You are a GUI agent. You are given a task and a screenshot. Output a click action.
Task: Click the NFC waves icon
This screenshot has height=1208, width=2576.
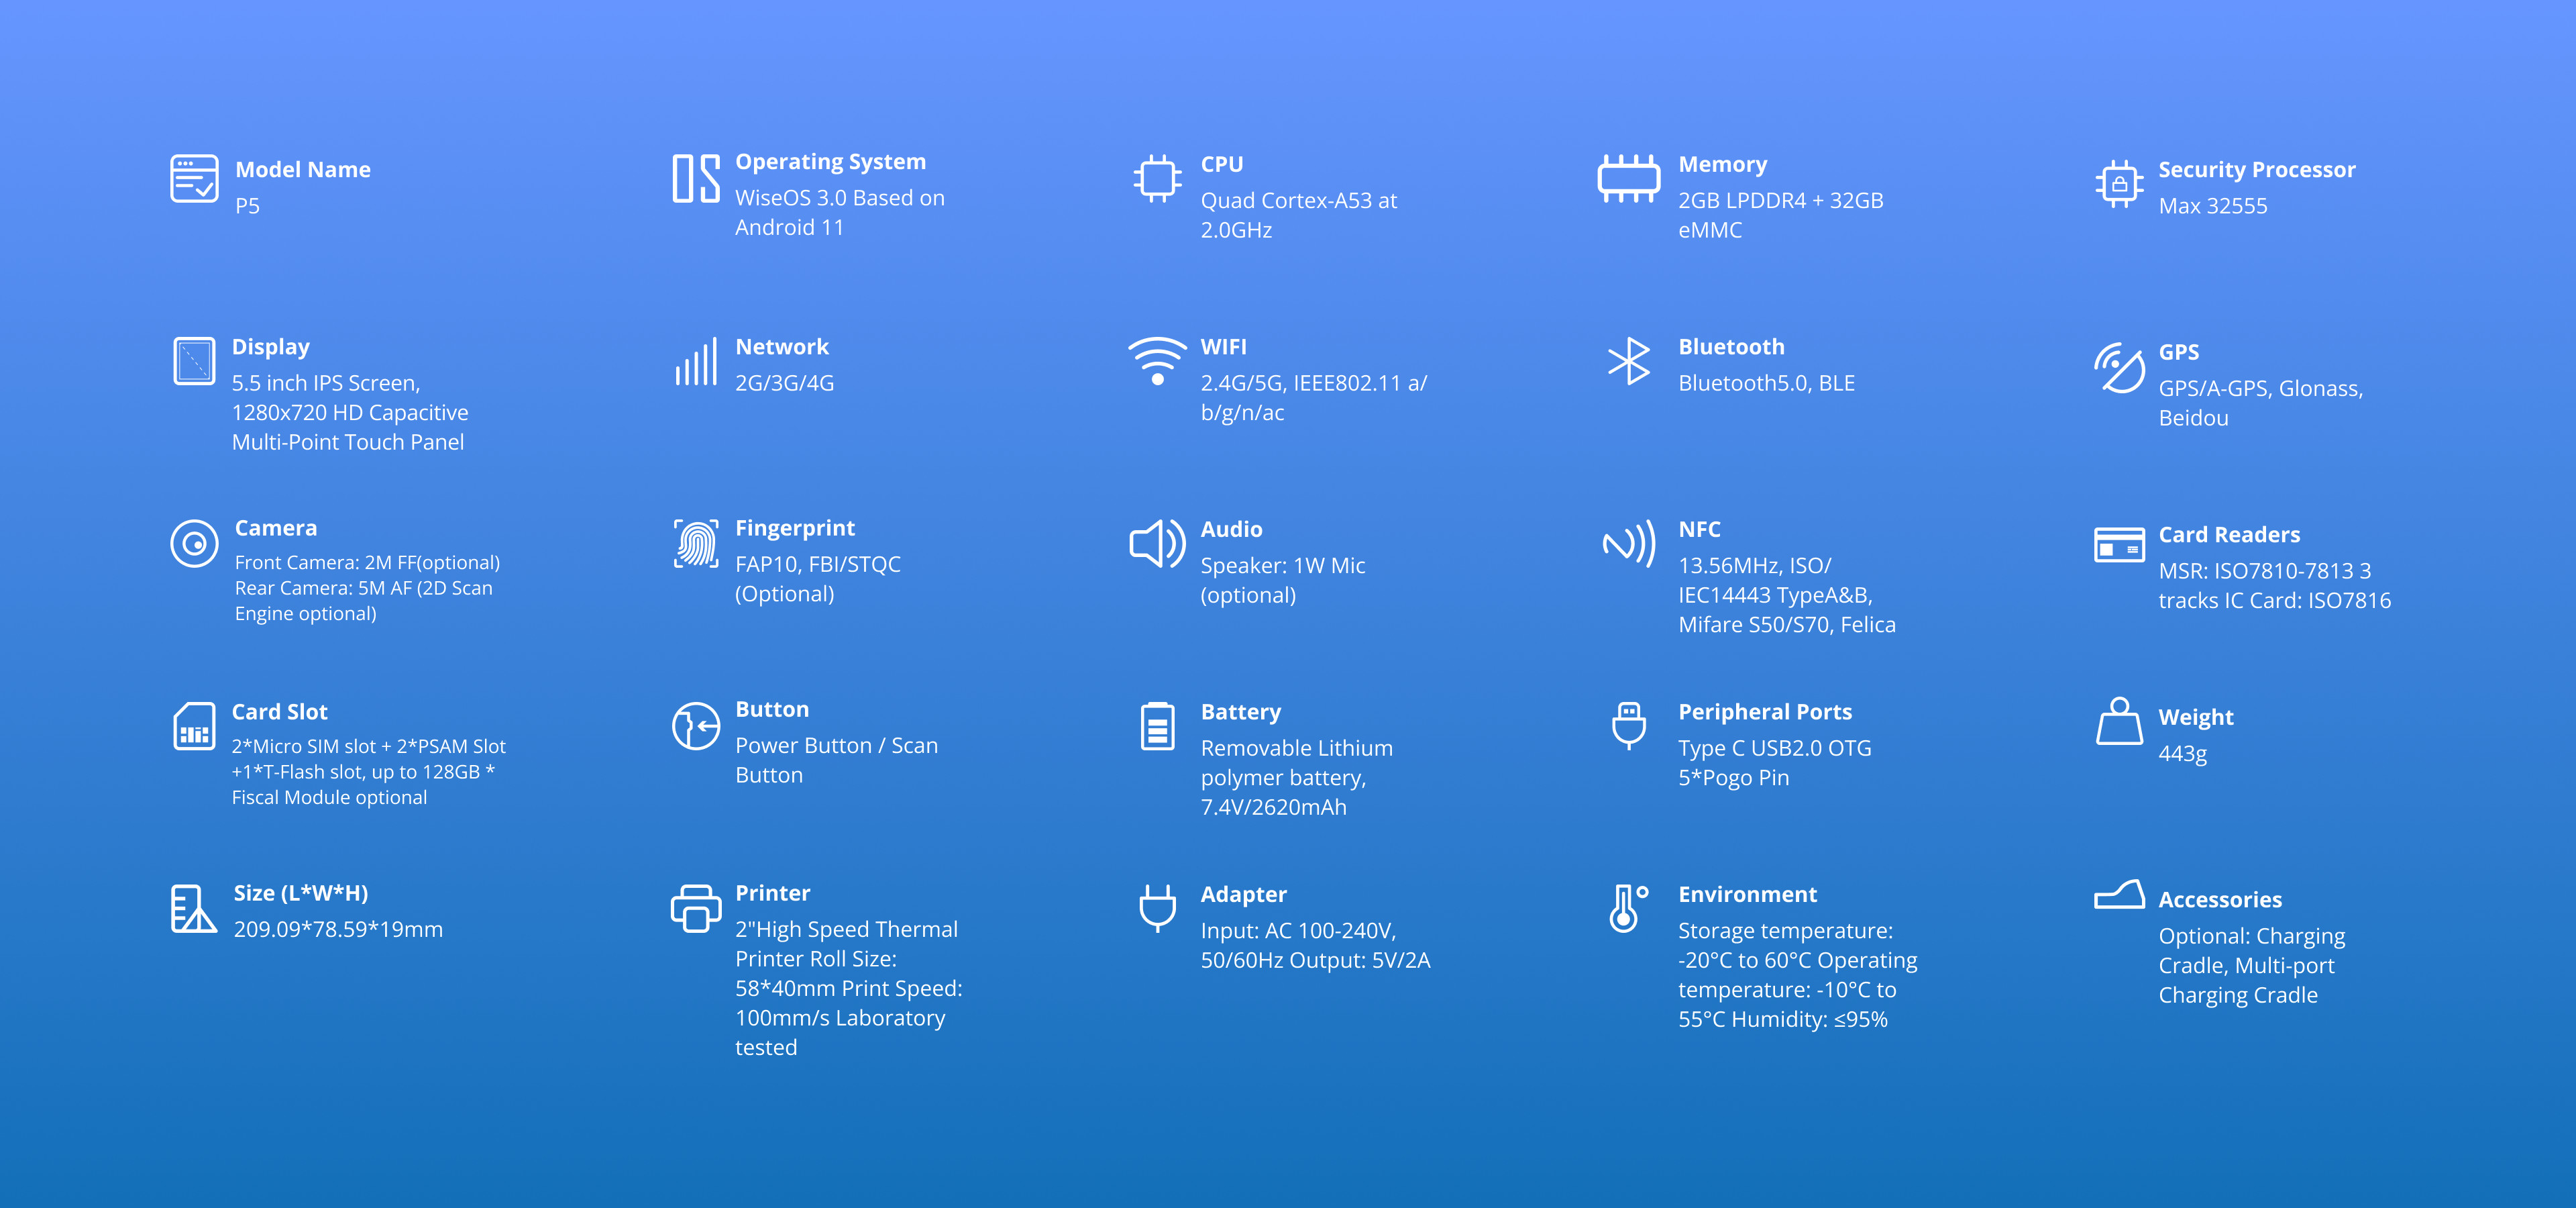[x=1629, y=544]
